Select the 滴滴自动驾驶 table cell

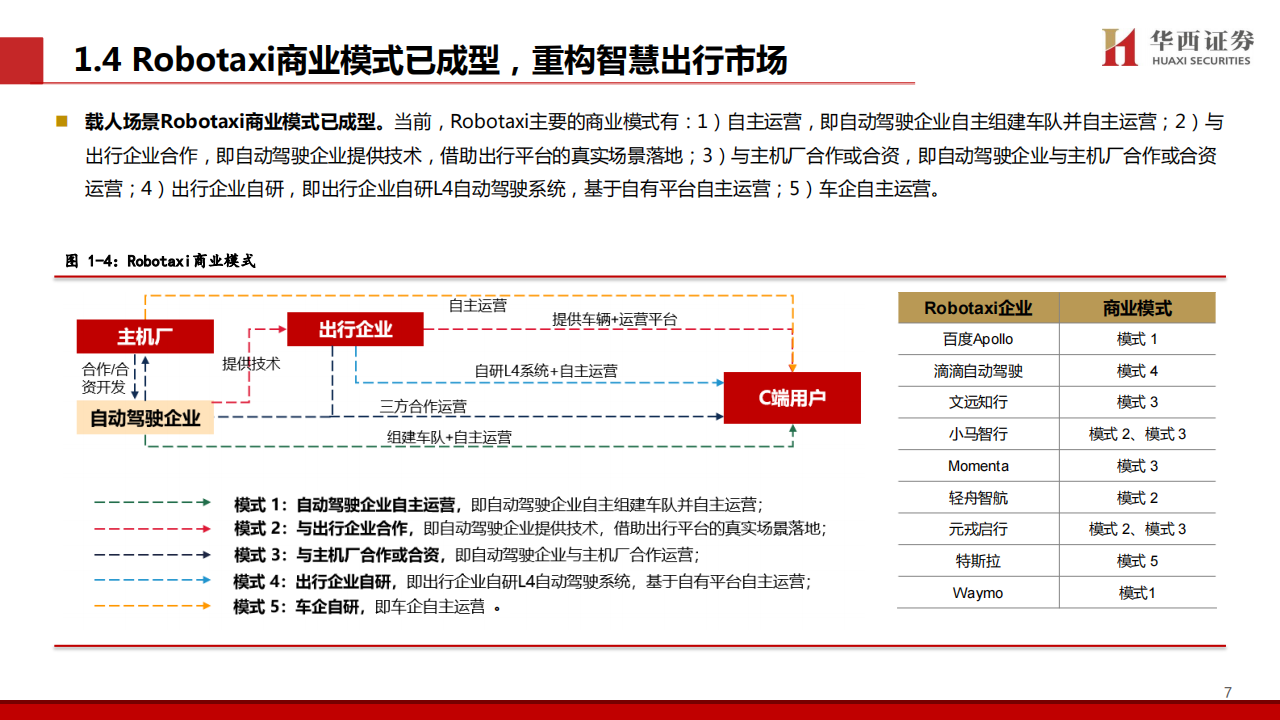point(978,371)
